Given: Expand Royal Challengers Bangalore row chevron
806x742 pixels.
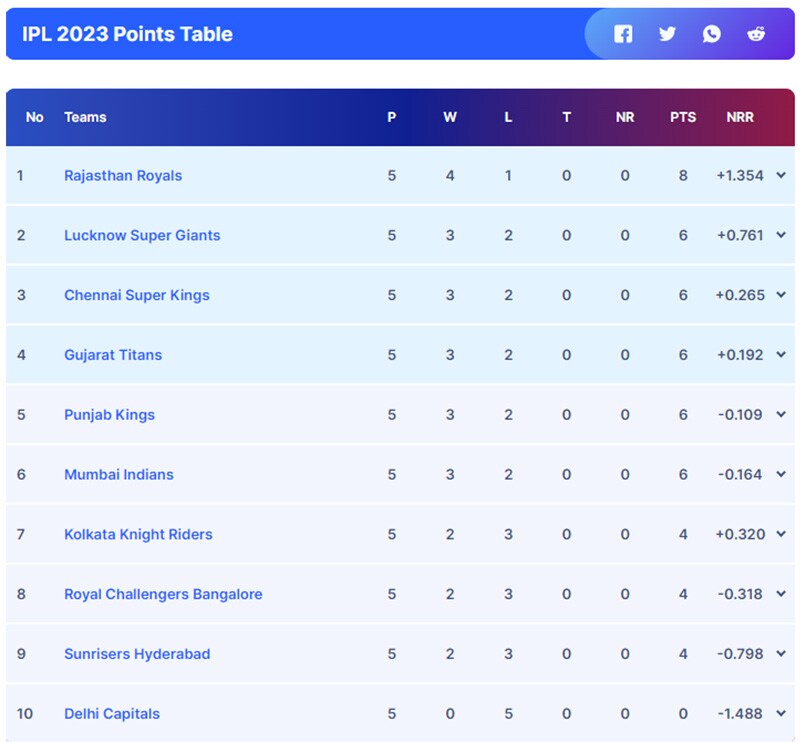Looking at the screenshot, I should tap(781, 594).
